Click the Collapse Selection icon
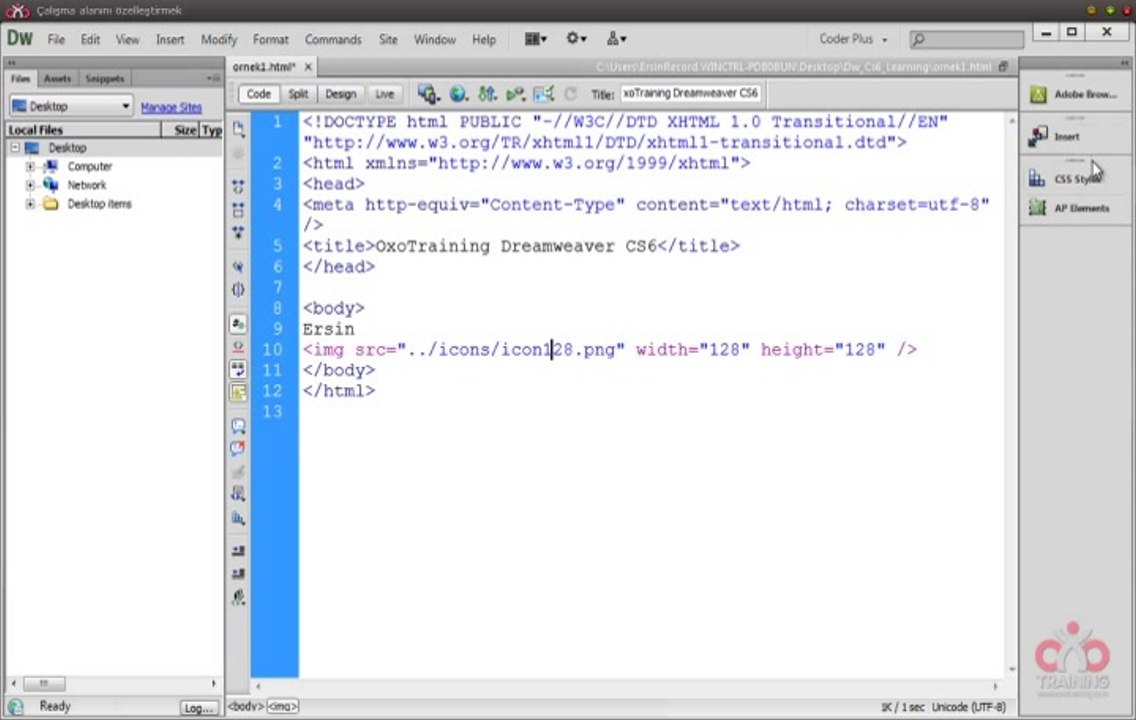 (x=238, y=210)
